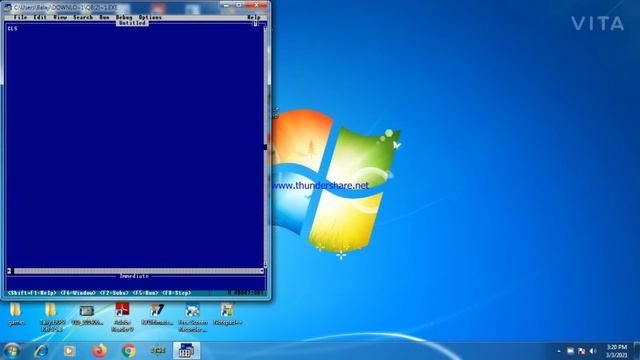
Task: Launch Firefox from the taskbar
Action: pyautogui.click(x=99, y=351)
